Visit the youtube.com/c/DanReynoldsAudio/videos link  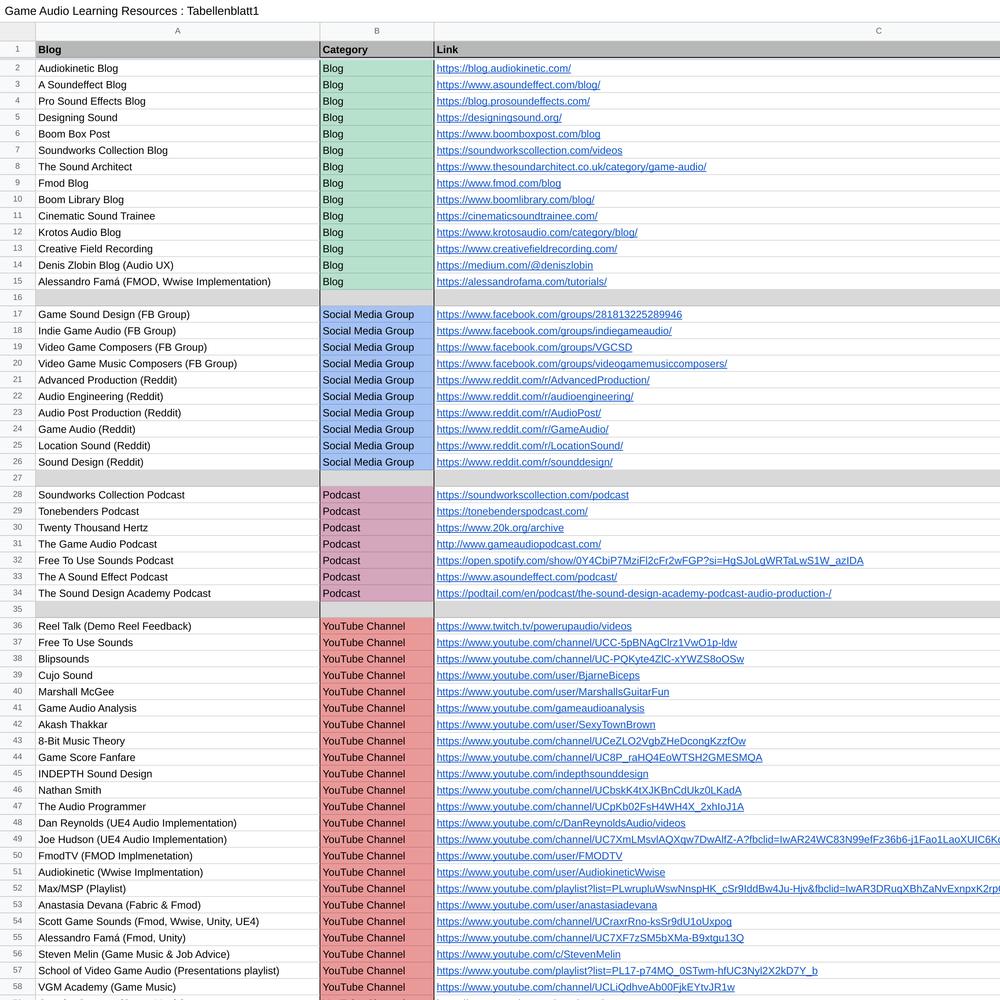pyautogui.click(x=561, y=823)
